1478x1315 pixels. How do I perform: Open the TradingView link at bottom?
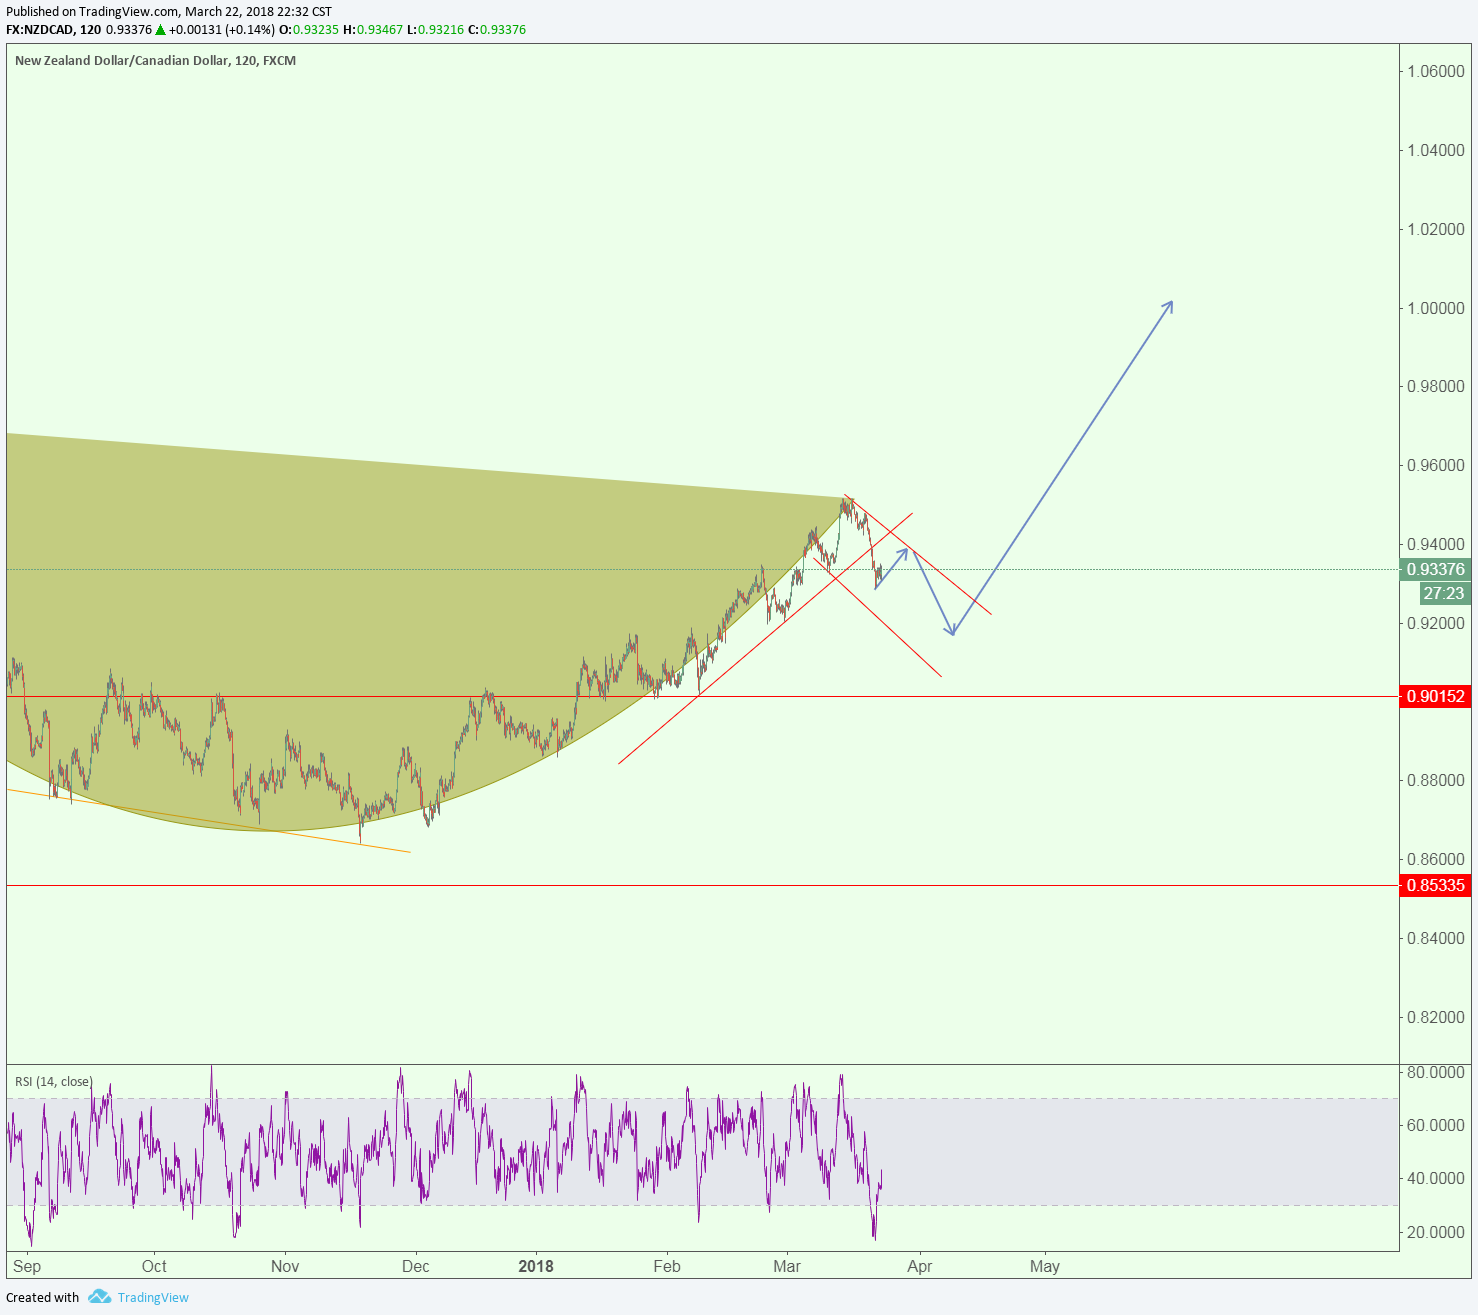(153, 1298)
